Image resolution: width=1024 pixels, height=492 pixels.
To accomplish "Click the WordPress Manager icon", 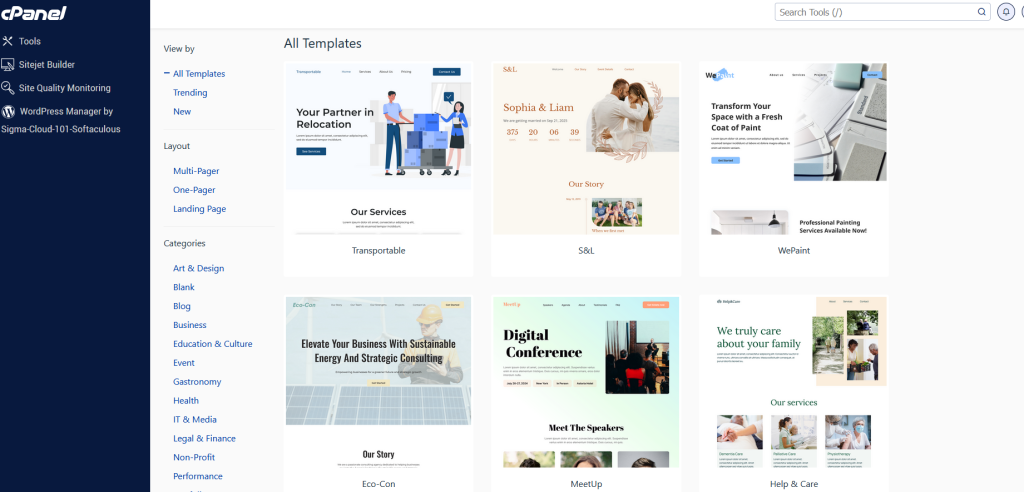I will (x=8, y=112).
